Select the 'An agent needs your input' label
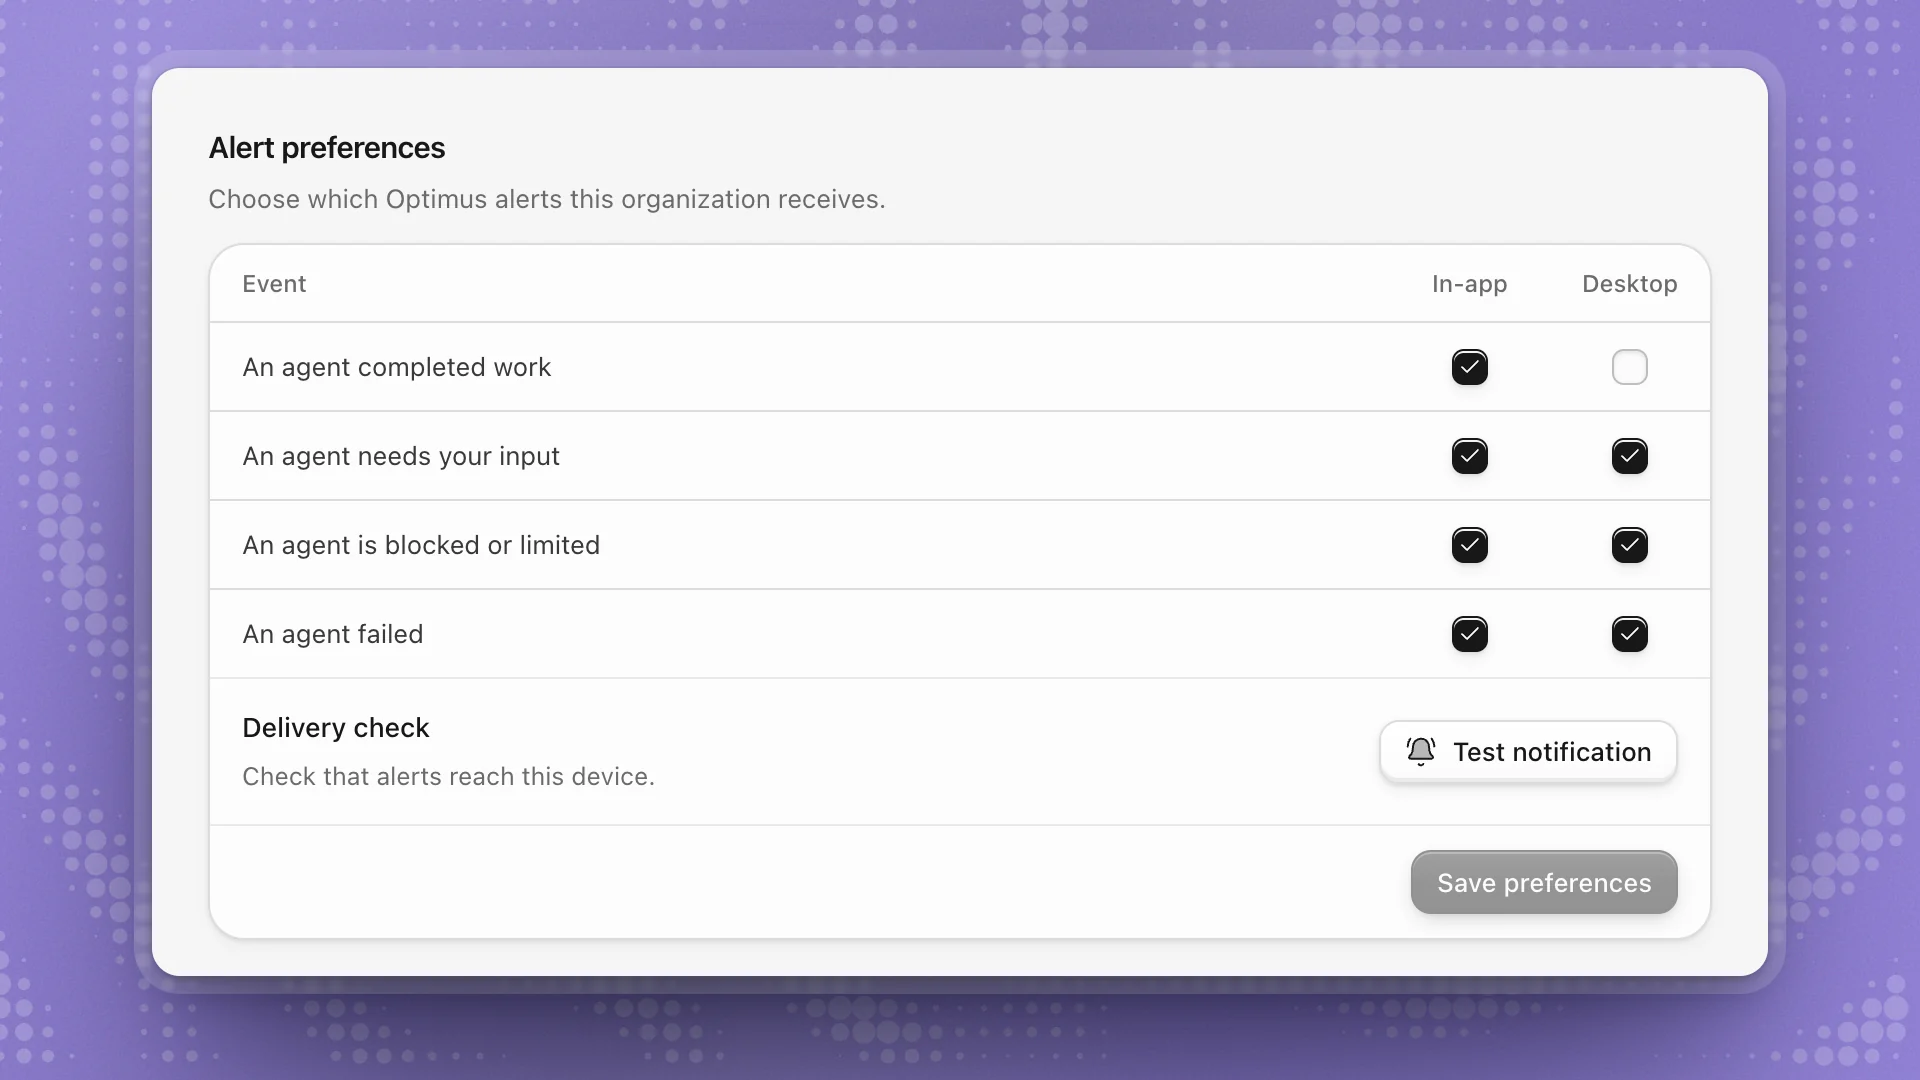This screenshot has width=1920, height=1080. tap(401, 456)
